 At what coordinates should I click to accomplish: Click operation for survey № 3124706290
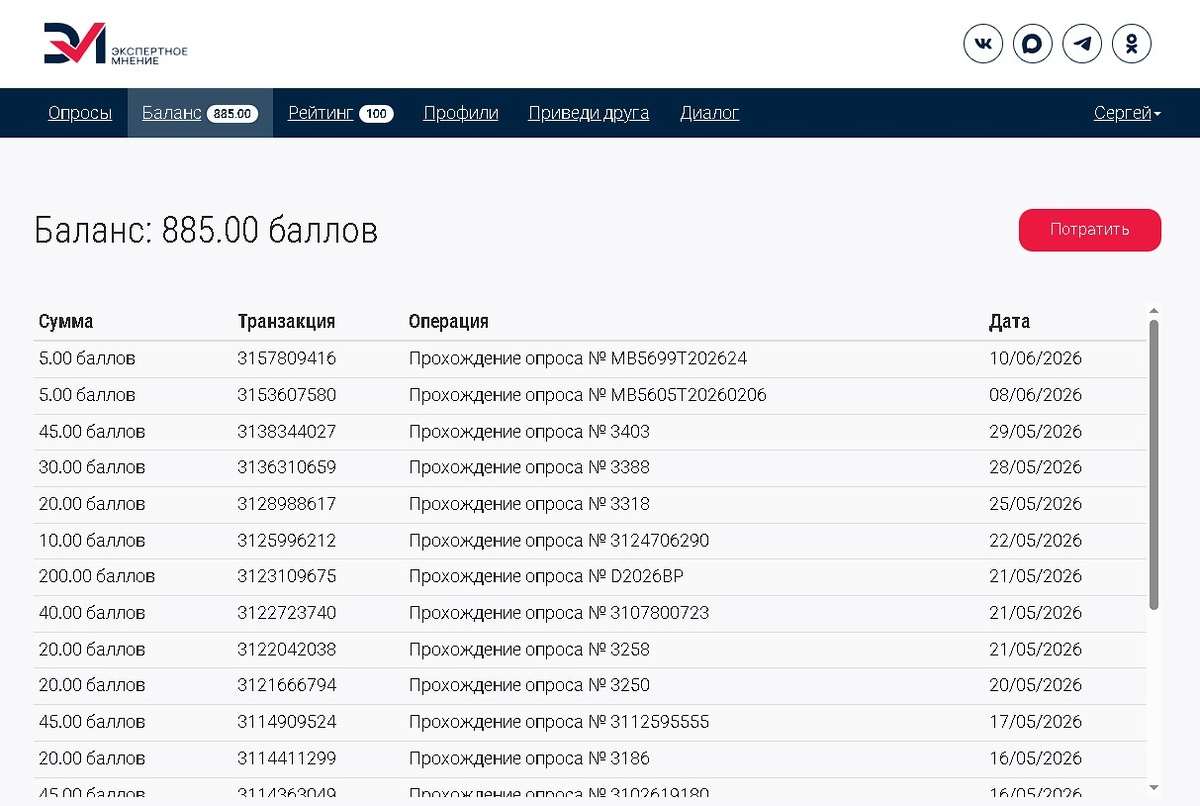[559, 540]
